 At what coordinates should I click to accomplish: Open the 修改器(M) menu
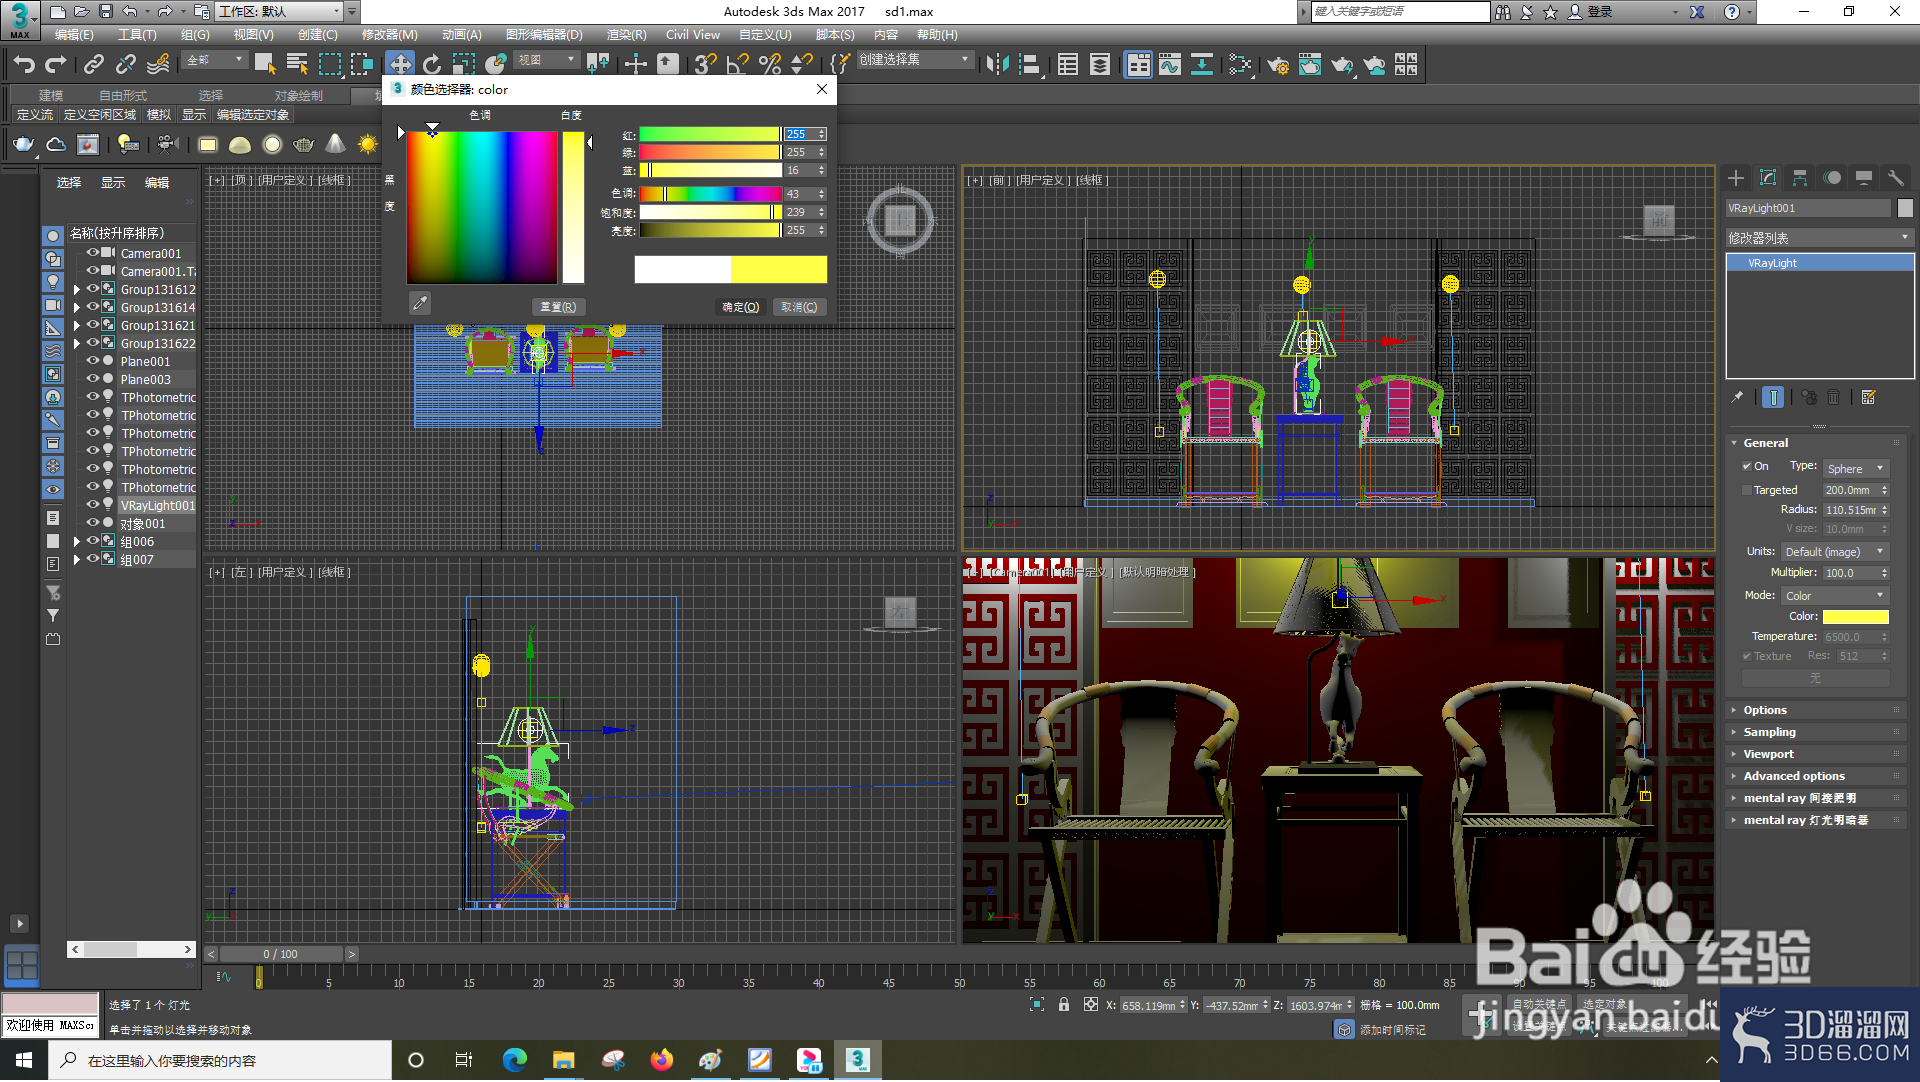click(389, 35)
